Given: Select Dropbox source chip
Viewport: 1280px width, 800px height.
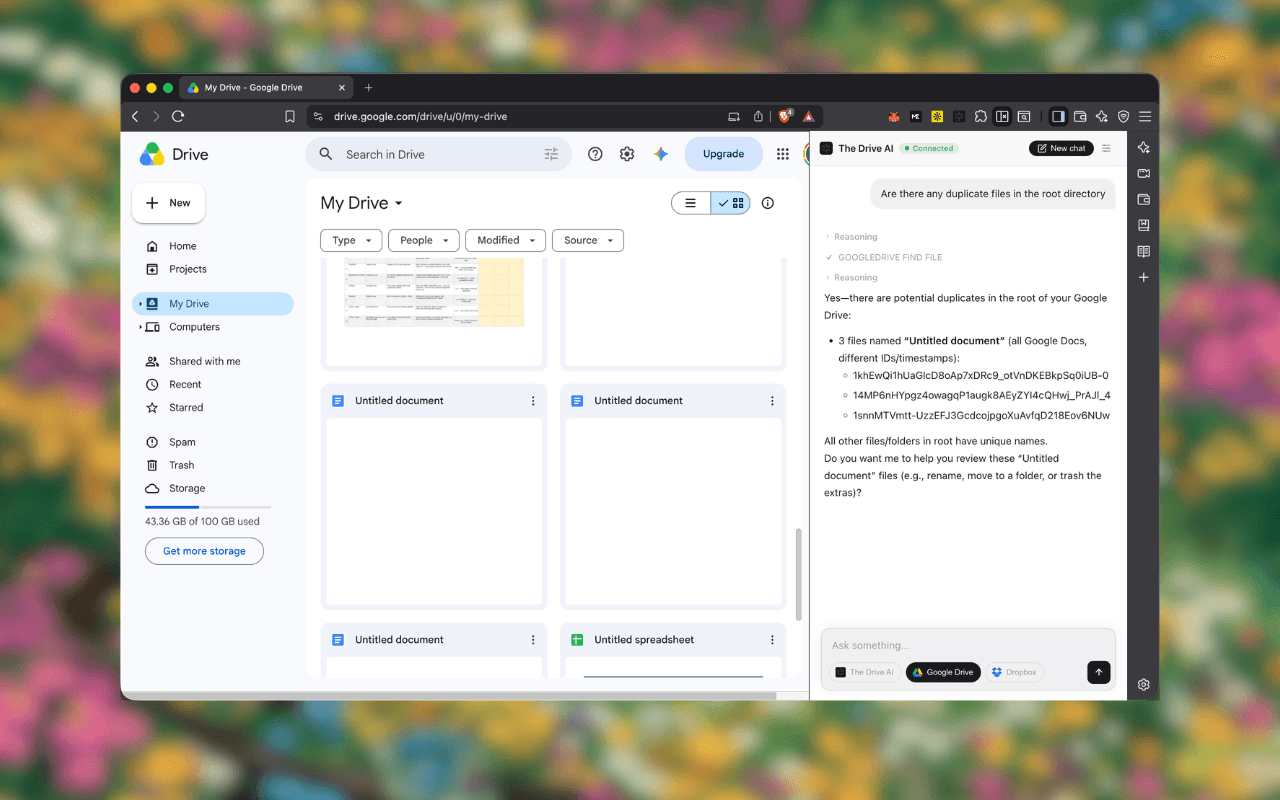Looking at the screenshot, I should [x=1014, y=672].
